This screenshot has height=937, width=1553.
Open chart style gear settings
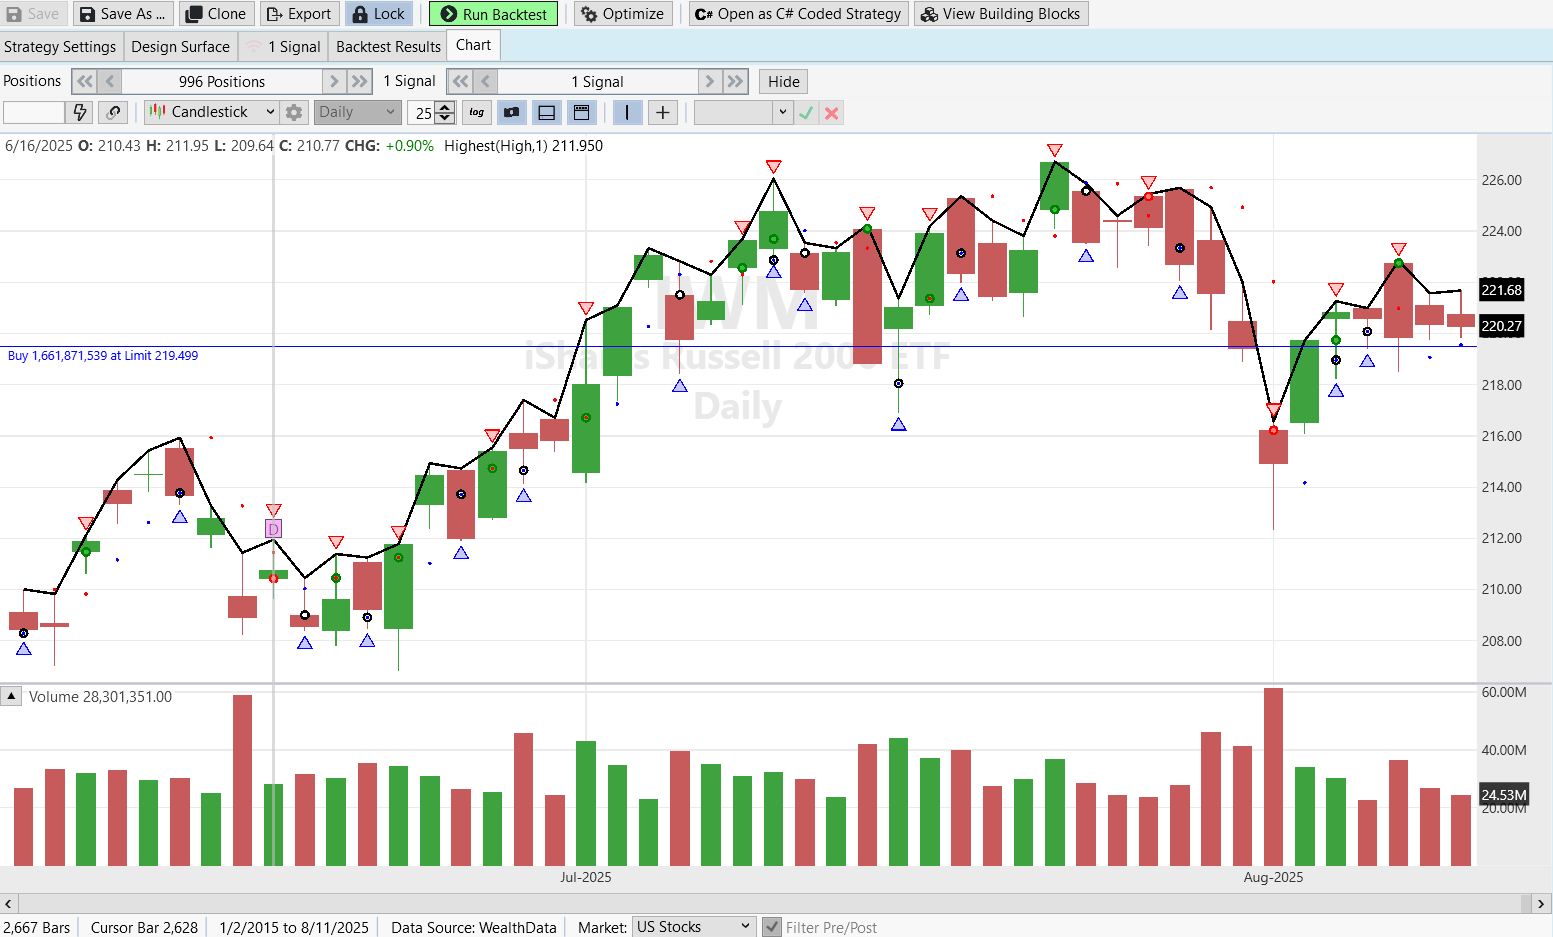[x=293, y=113]
